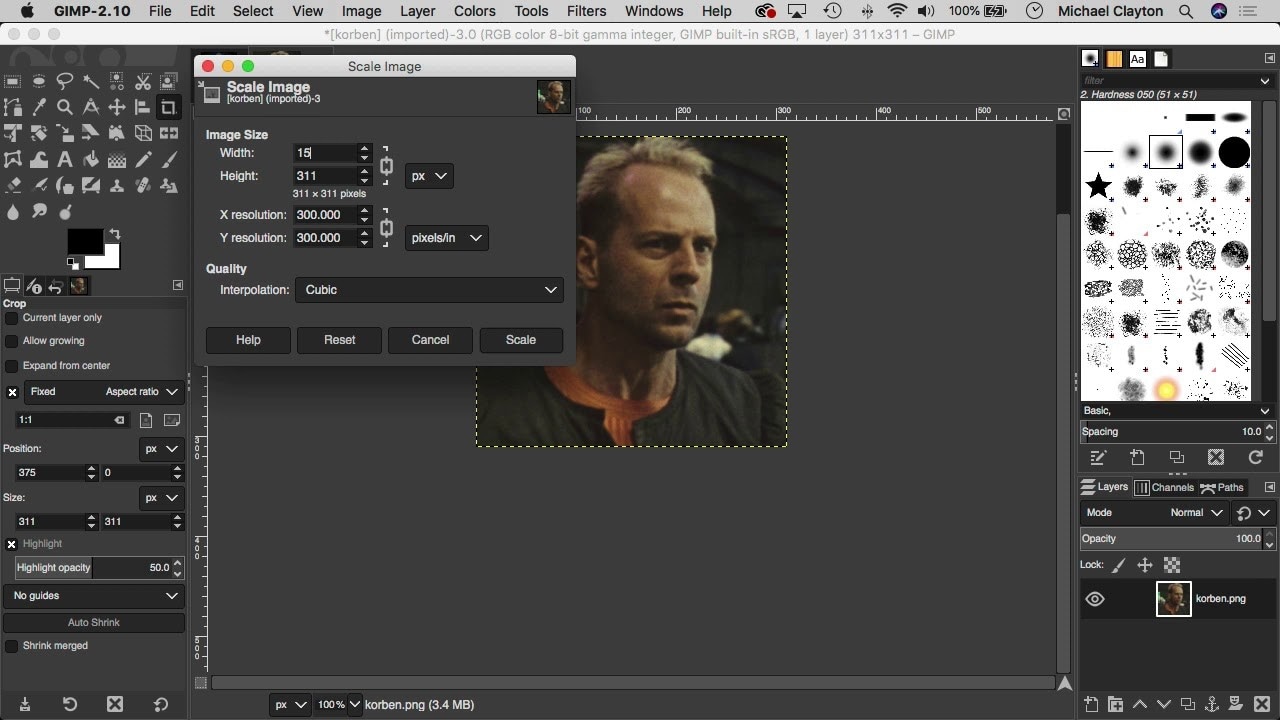Choose the Clone stamp tool
The image size is (1280, 720).
[117, 185]
